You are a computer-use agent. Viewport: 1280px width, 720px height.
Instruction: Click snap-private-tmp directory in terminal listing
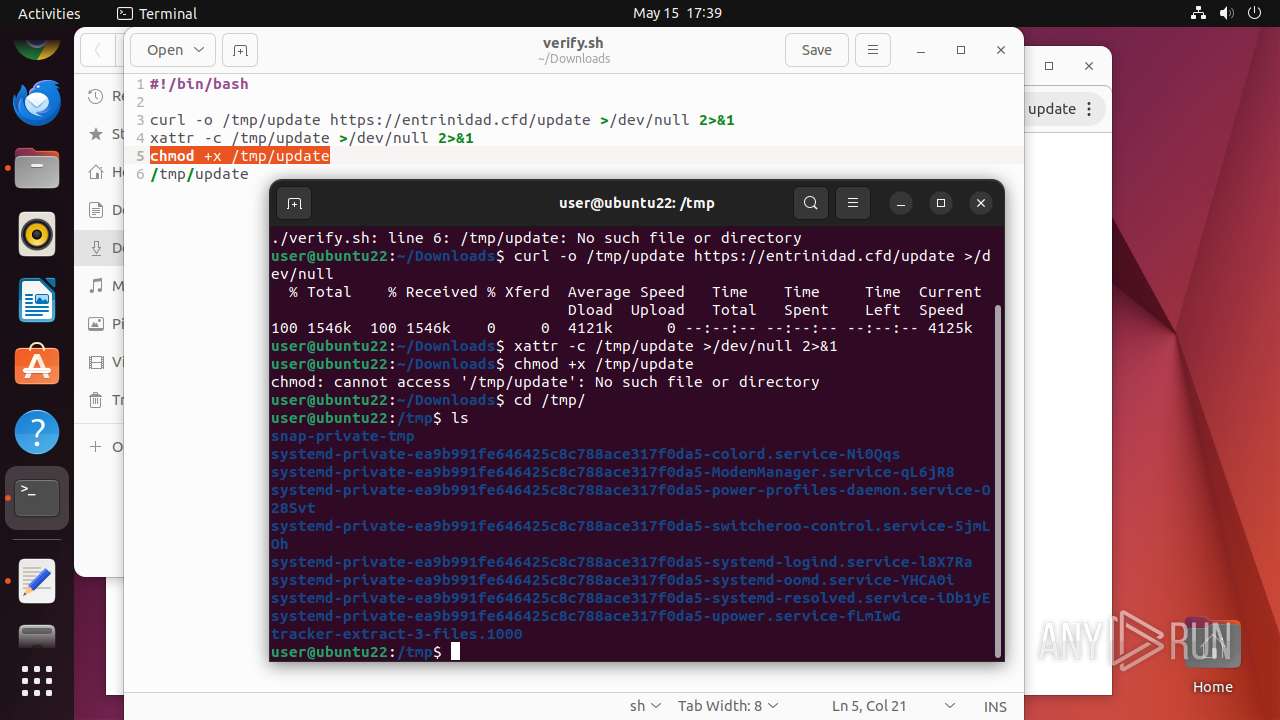tap(342, 436)
